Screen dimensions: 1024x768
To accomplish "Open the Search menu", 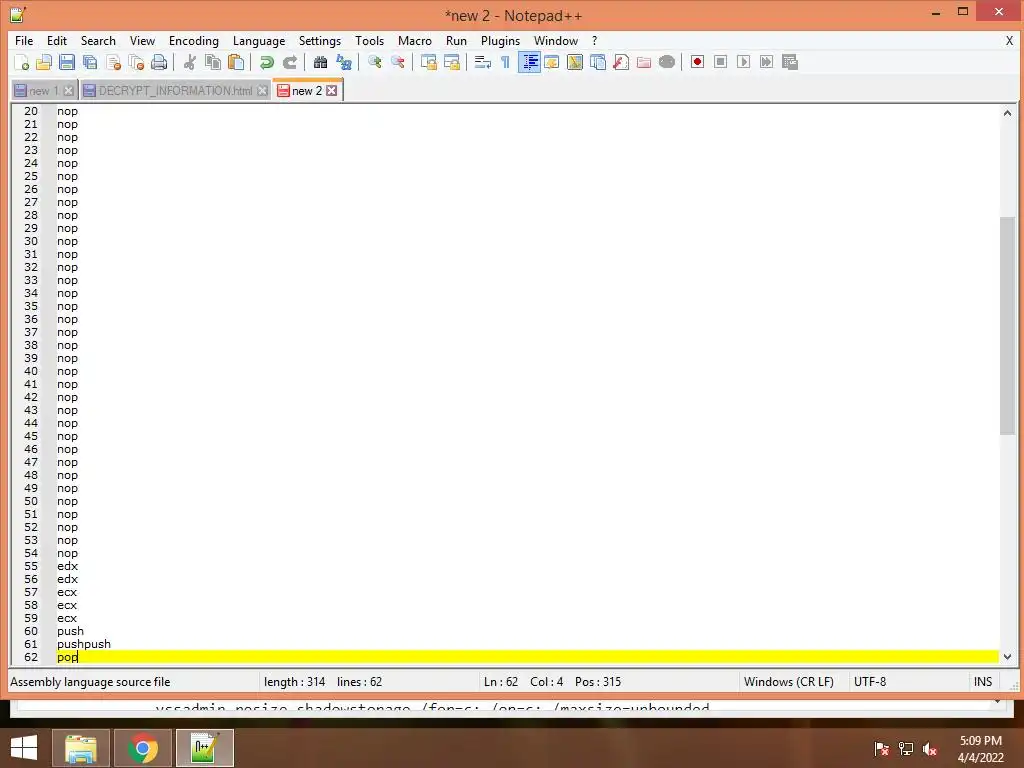I will click(98, 40).
